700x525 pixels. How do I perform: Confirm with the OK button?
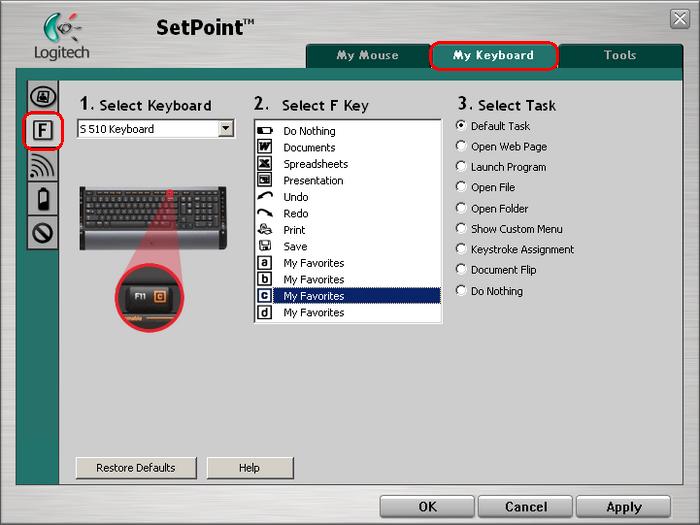click(x=427, y=507)
